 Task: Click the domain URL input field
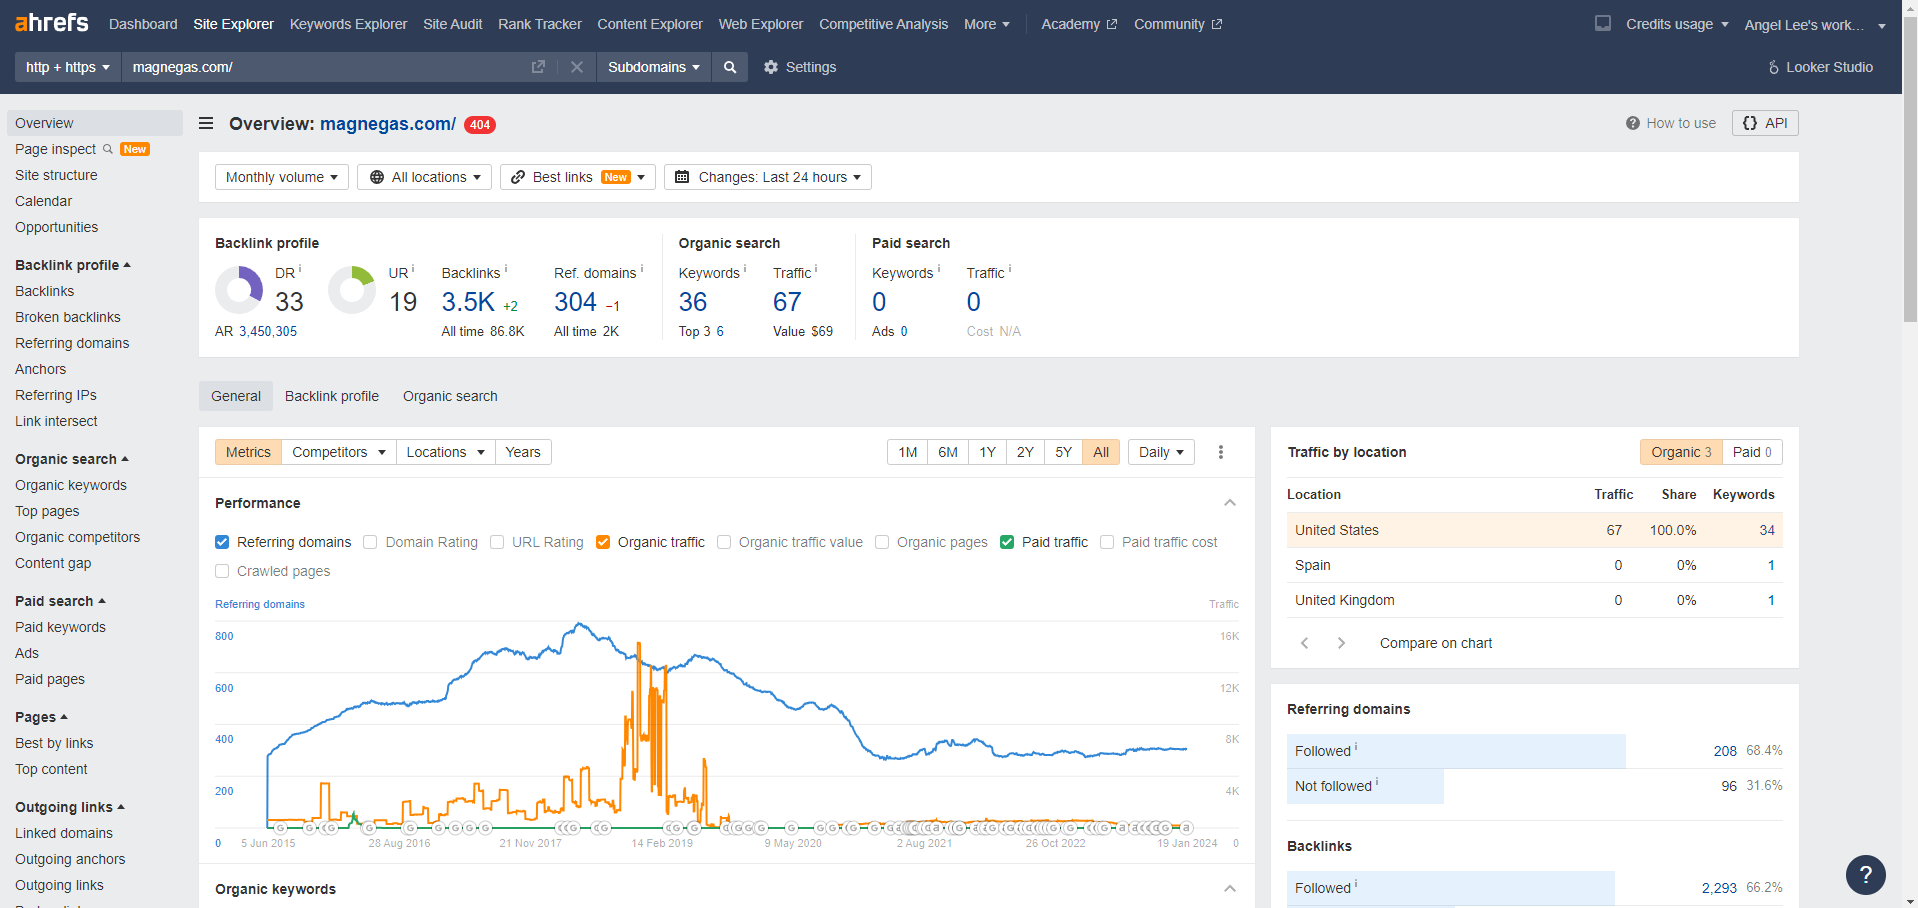click(x=325, y=67)
